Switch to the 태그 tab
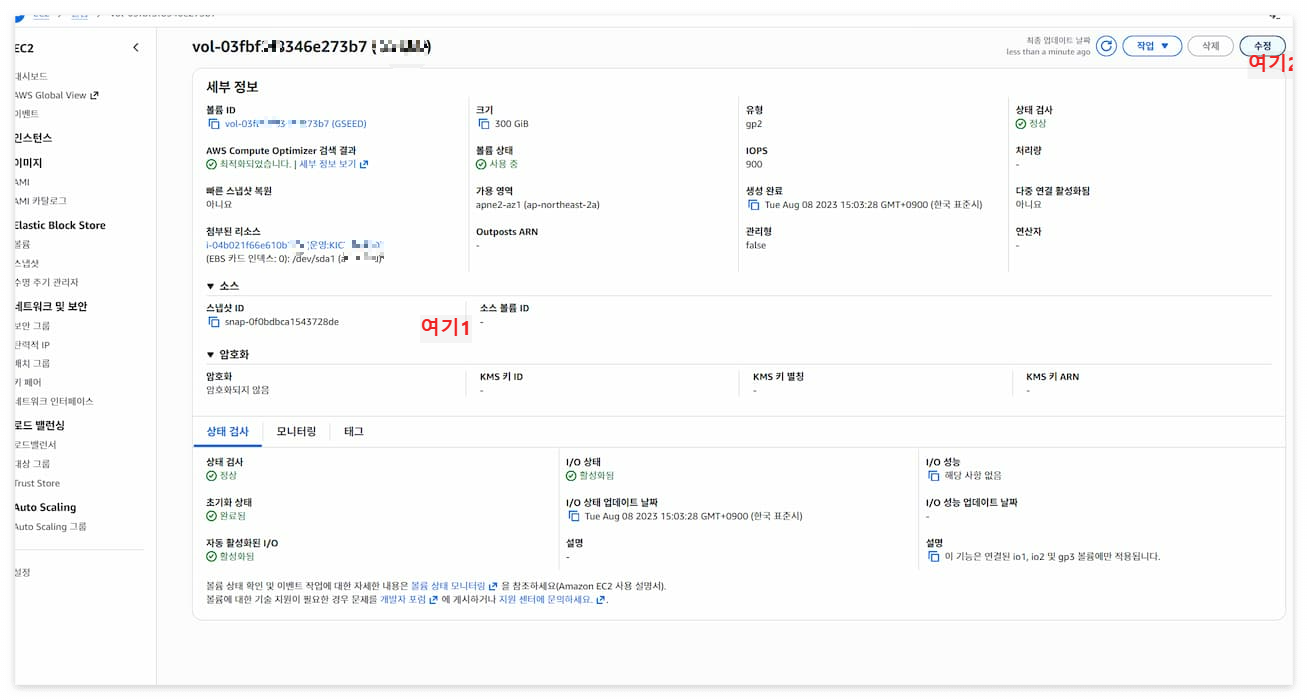1308x700 pixels. [352, 432]
